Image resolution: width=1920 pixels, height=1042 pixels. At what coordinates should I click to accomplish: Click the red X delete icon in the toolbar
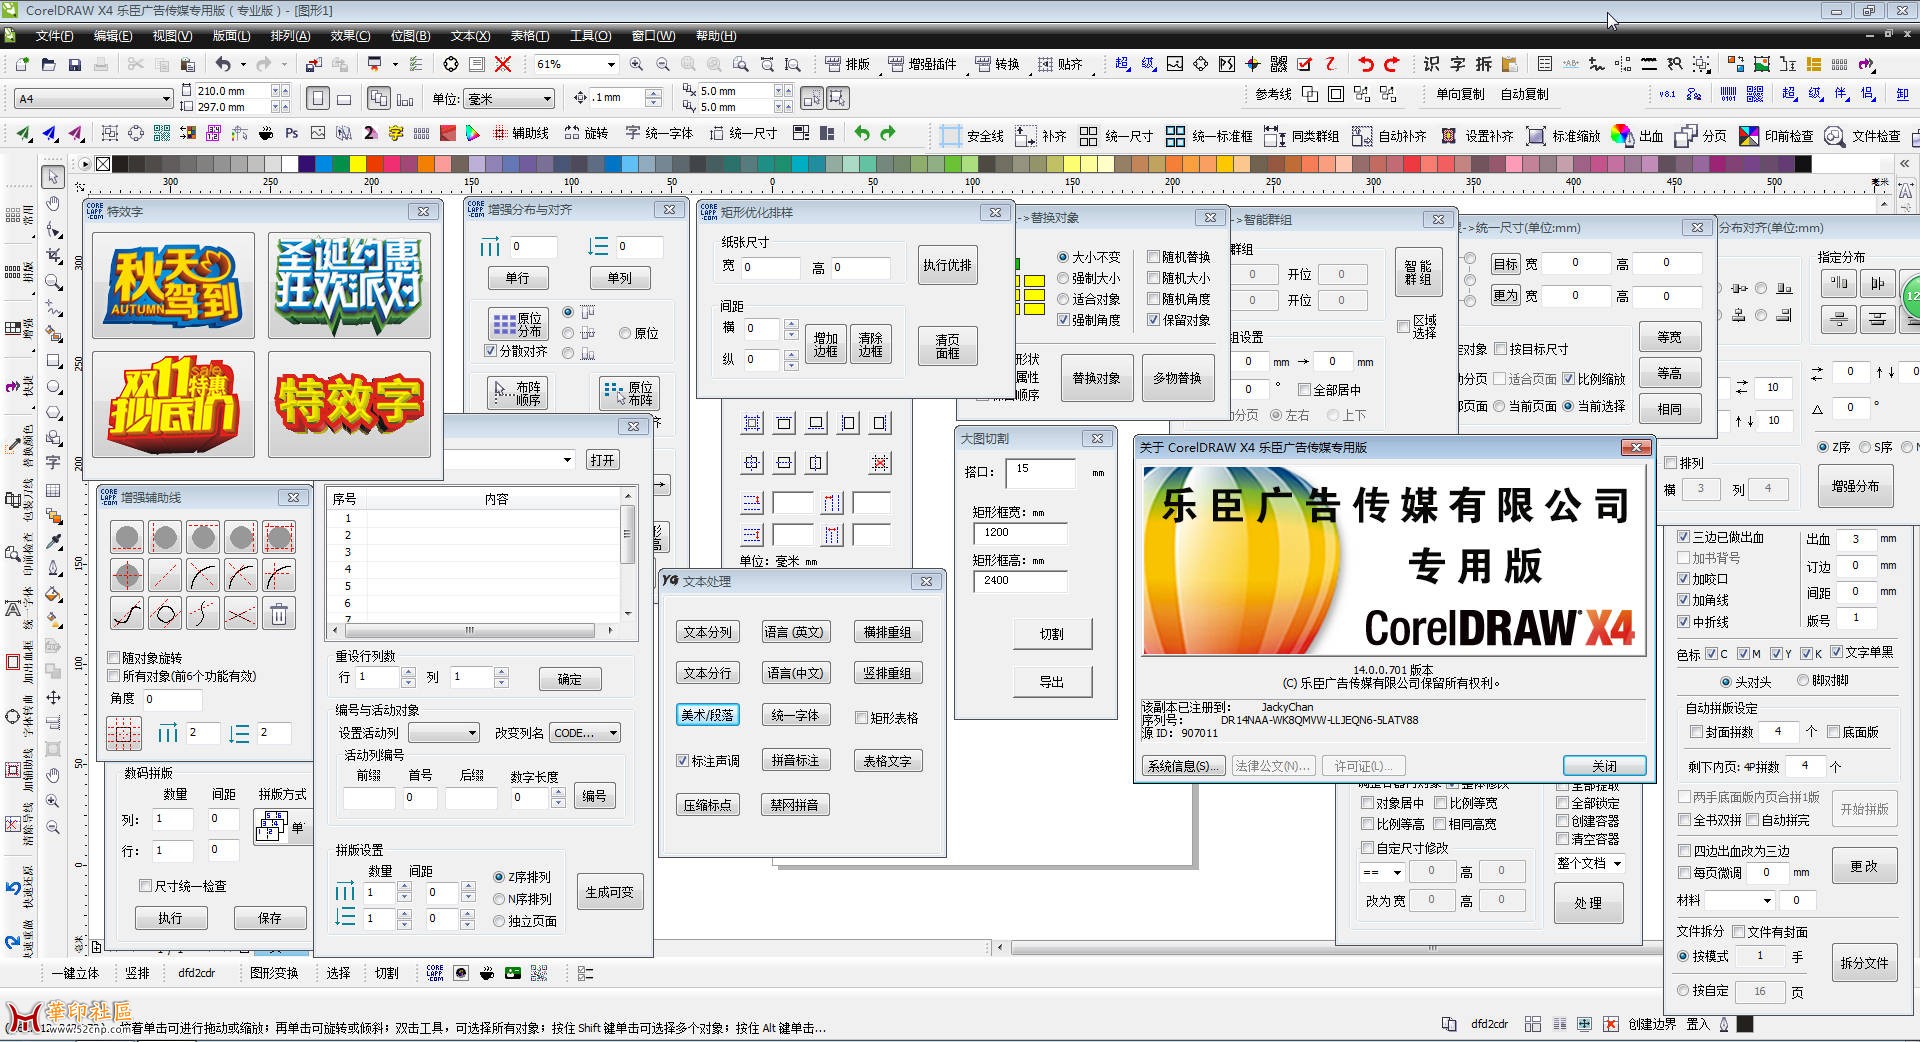tap(503, 64)
